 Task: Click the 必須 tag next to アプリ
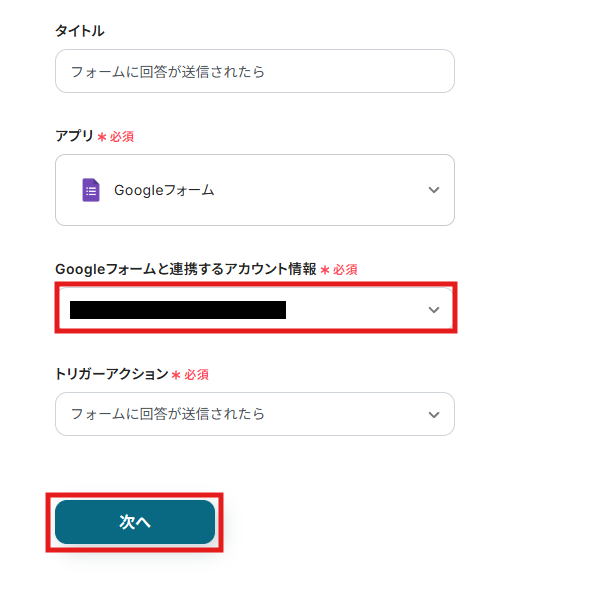coord(122,136)
